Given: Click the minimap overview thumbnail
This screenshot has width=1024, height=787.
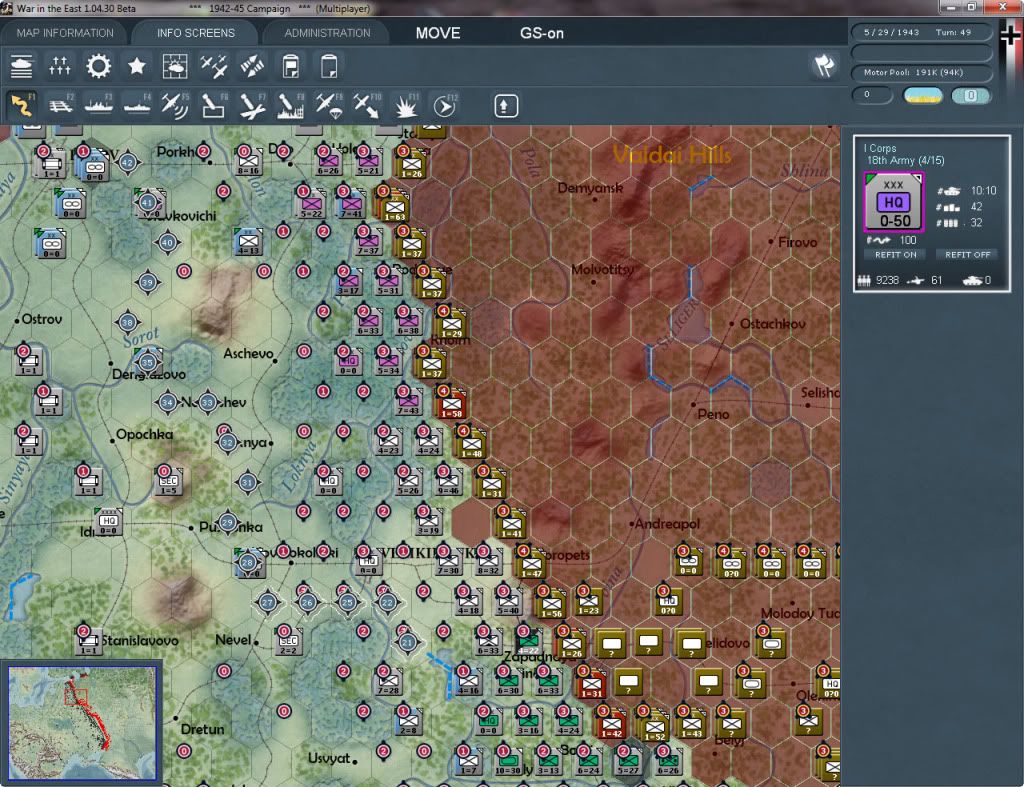Looking at the screenshot, I should (x=82, y=722).
